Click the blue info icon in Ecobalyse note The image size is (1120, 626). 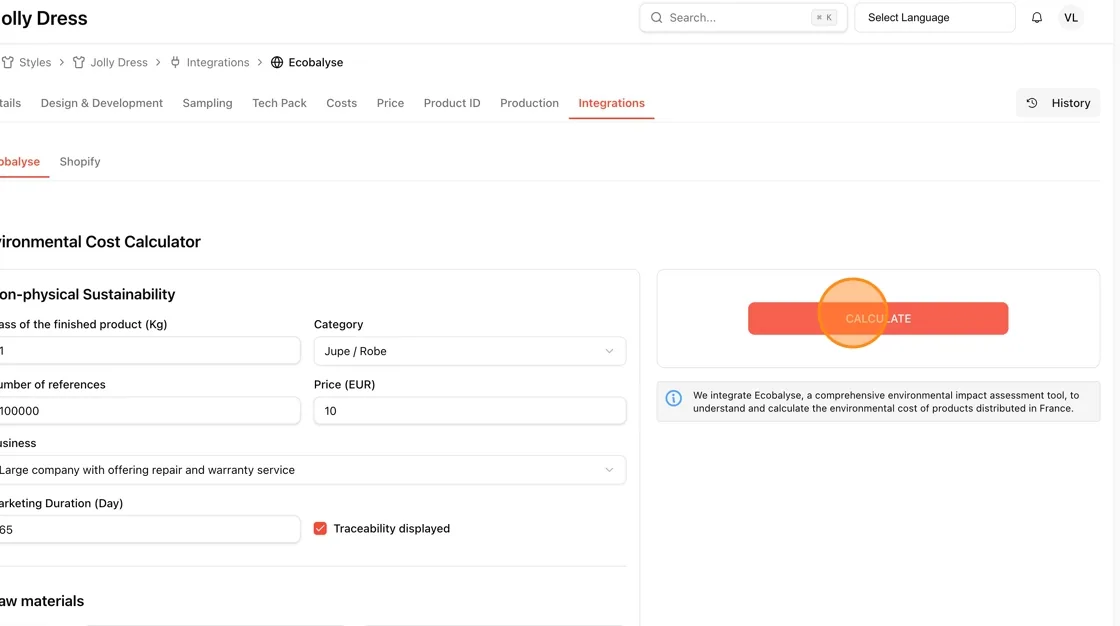(674, 398)
